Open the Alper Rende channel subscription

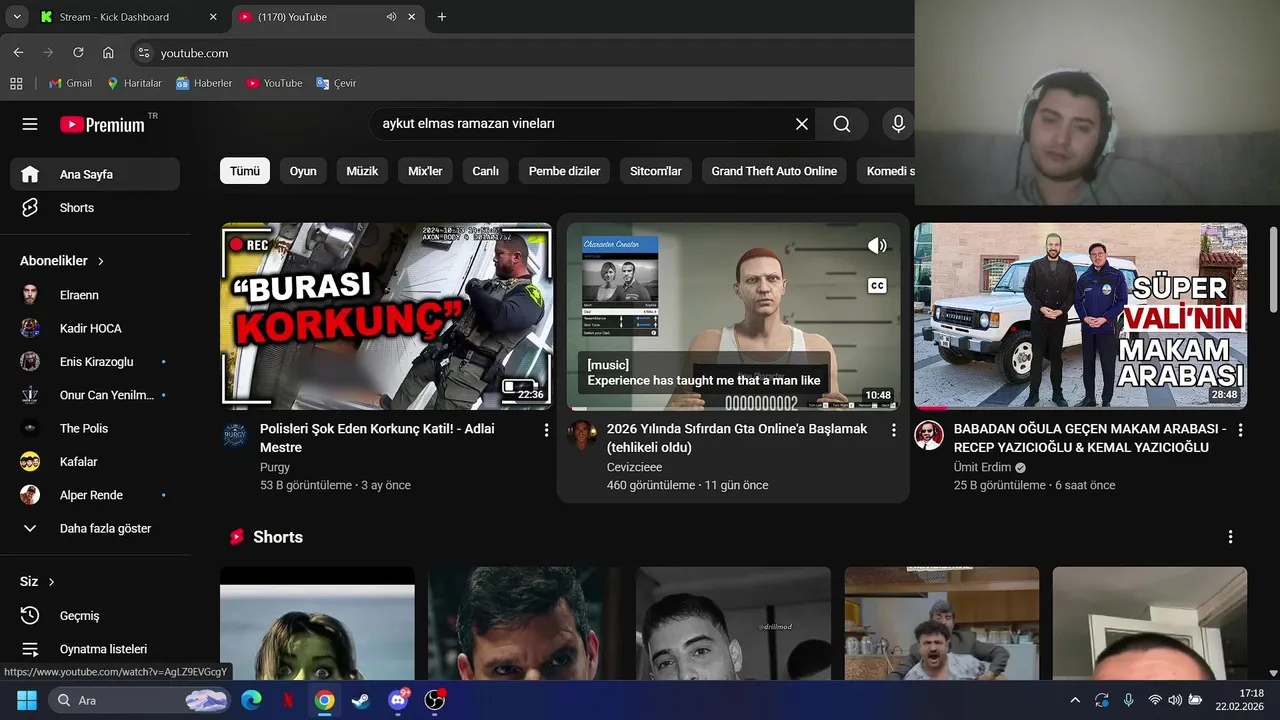click(95, 495)
